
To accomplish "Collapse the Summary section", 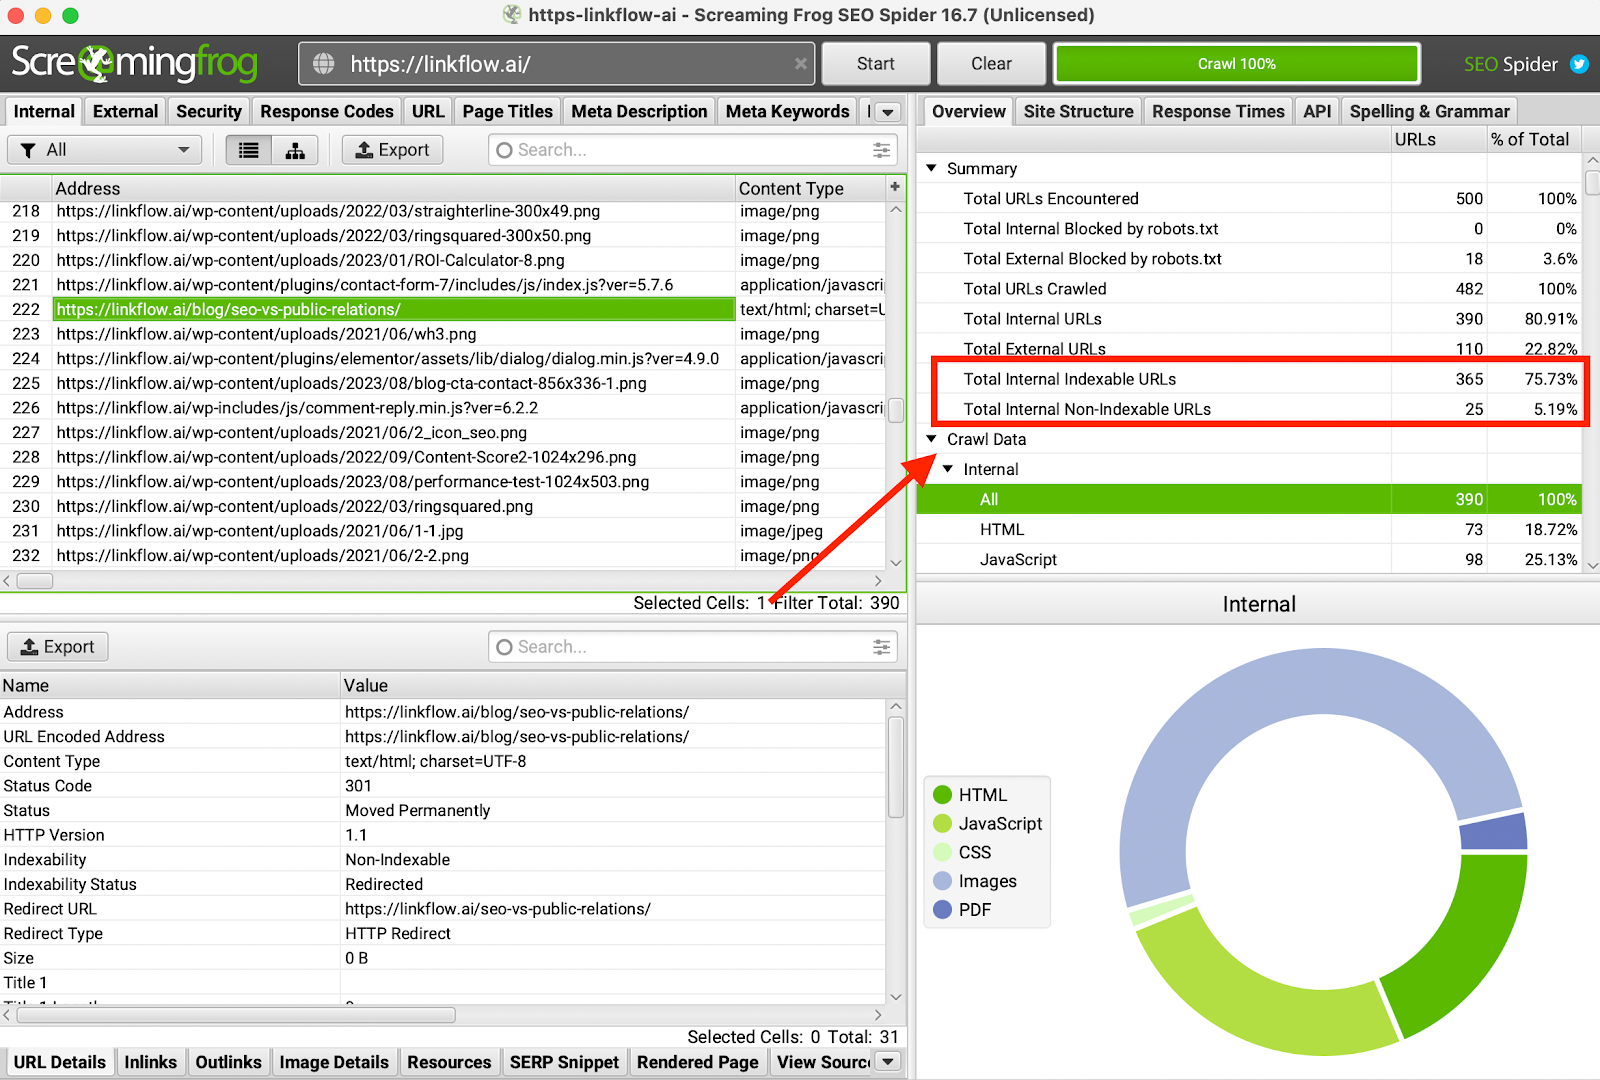I will click(x=932, y=168).
